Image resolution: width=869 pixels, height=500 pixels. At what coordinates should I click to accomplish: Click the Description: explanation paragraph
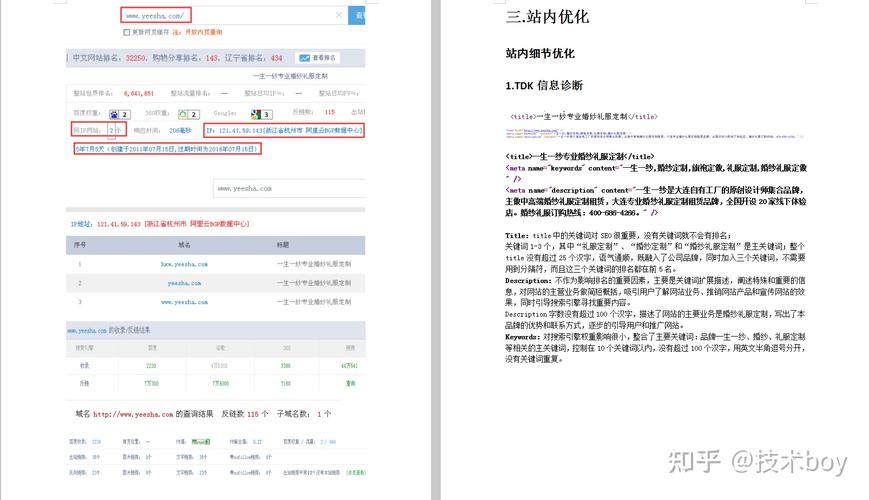[655, 303]
